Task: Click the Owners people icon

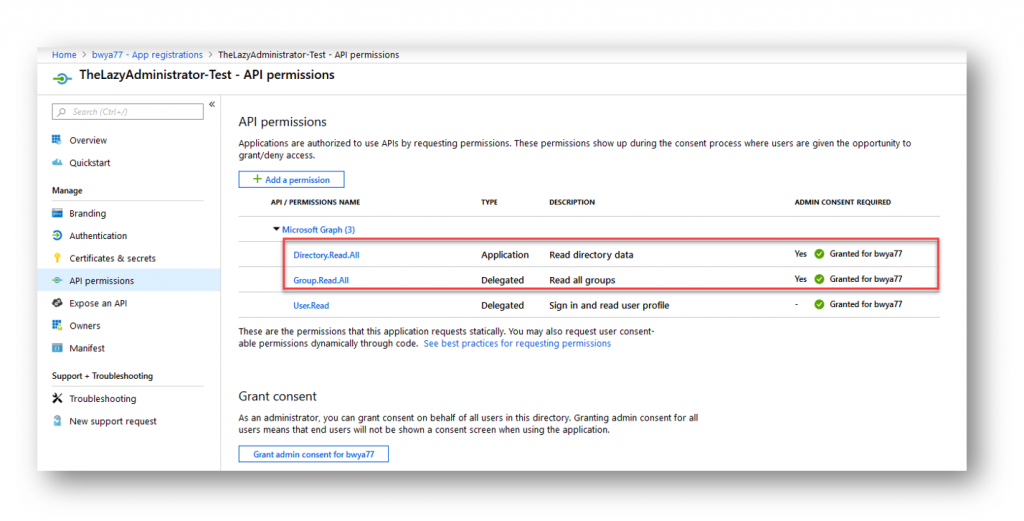Action: pyautogui.click(x=57, y=325)
